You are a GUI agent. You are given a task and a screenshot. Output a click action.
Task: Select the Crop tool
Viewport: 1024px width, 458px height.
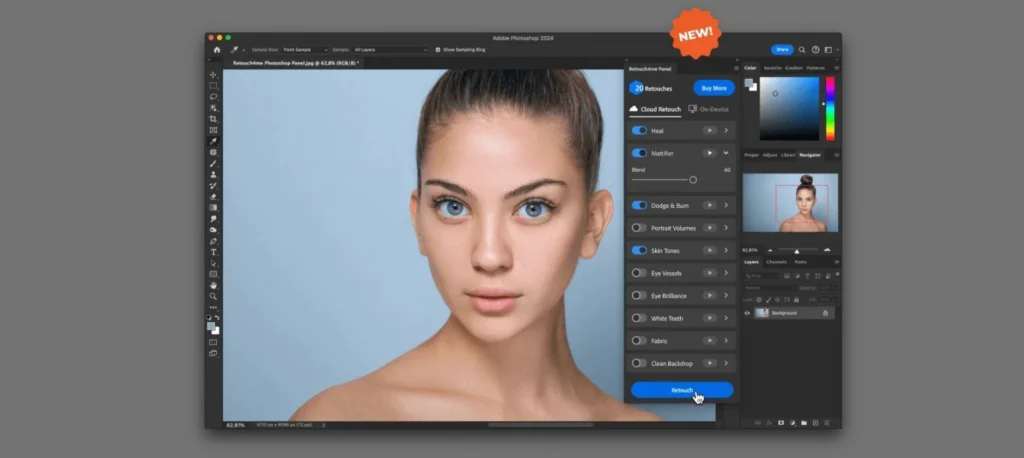[x=213, y=119]
